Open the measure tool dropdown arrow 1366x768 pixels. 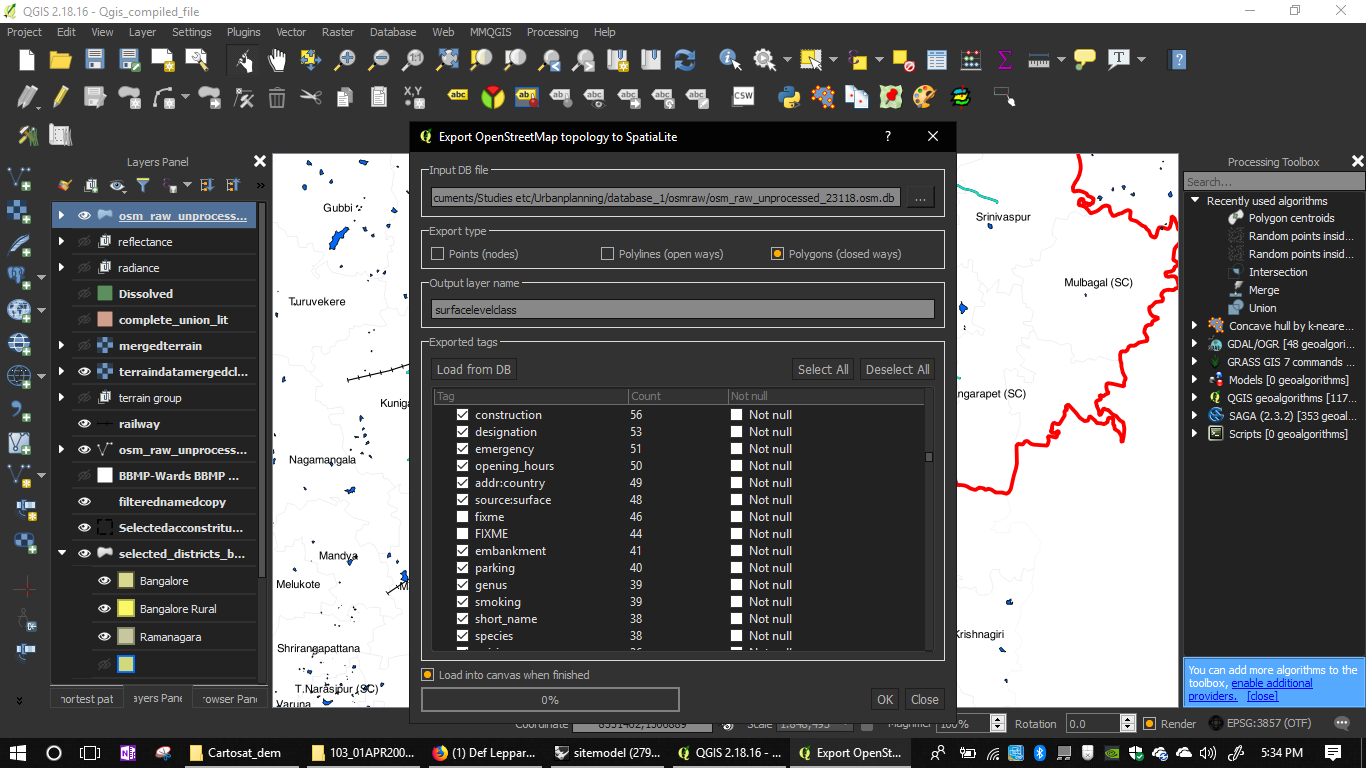click(1061, 60)
